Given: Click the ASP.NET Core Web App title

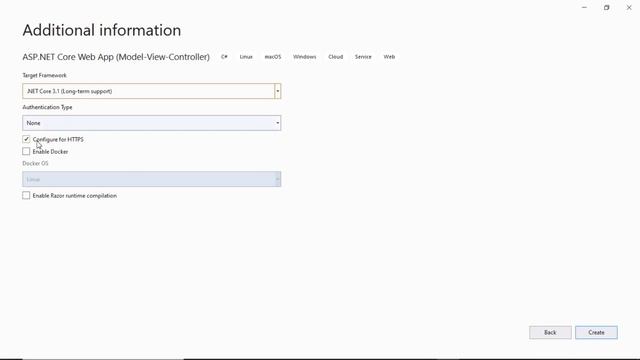Looking at the screenshot, I should click(x=116, y=57).
